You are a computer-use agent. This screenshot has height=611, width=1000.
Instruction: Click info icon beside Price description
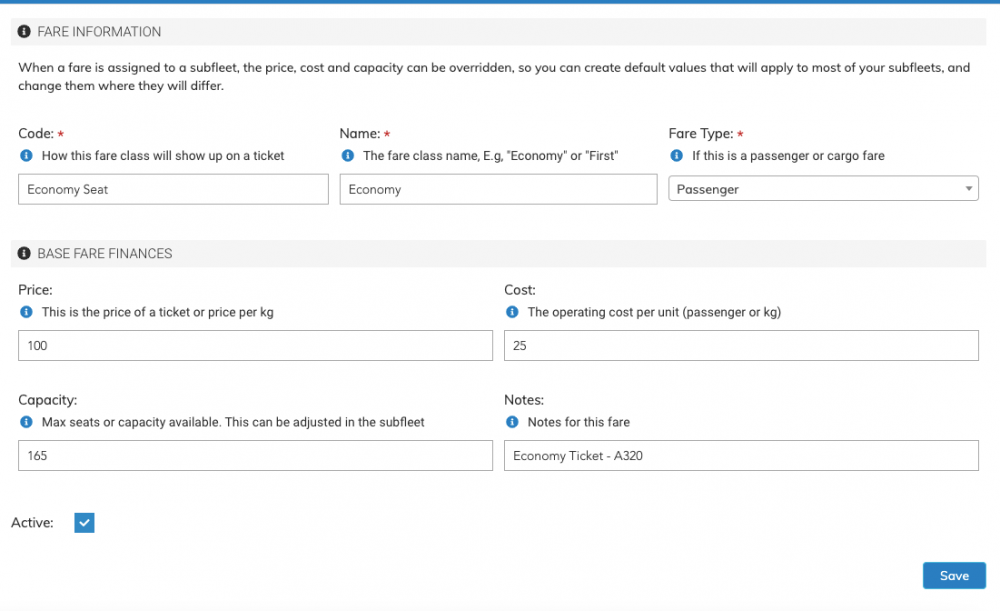tap(26, 312)
